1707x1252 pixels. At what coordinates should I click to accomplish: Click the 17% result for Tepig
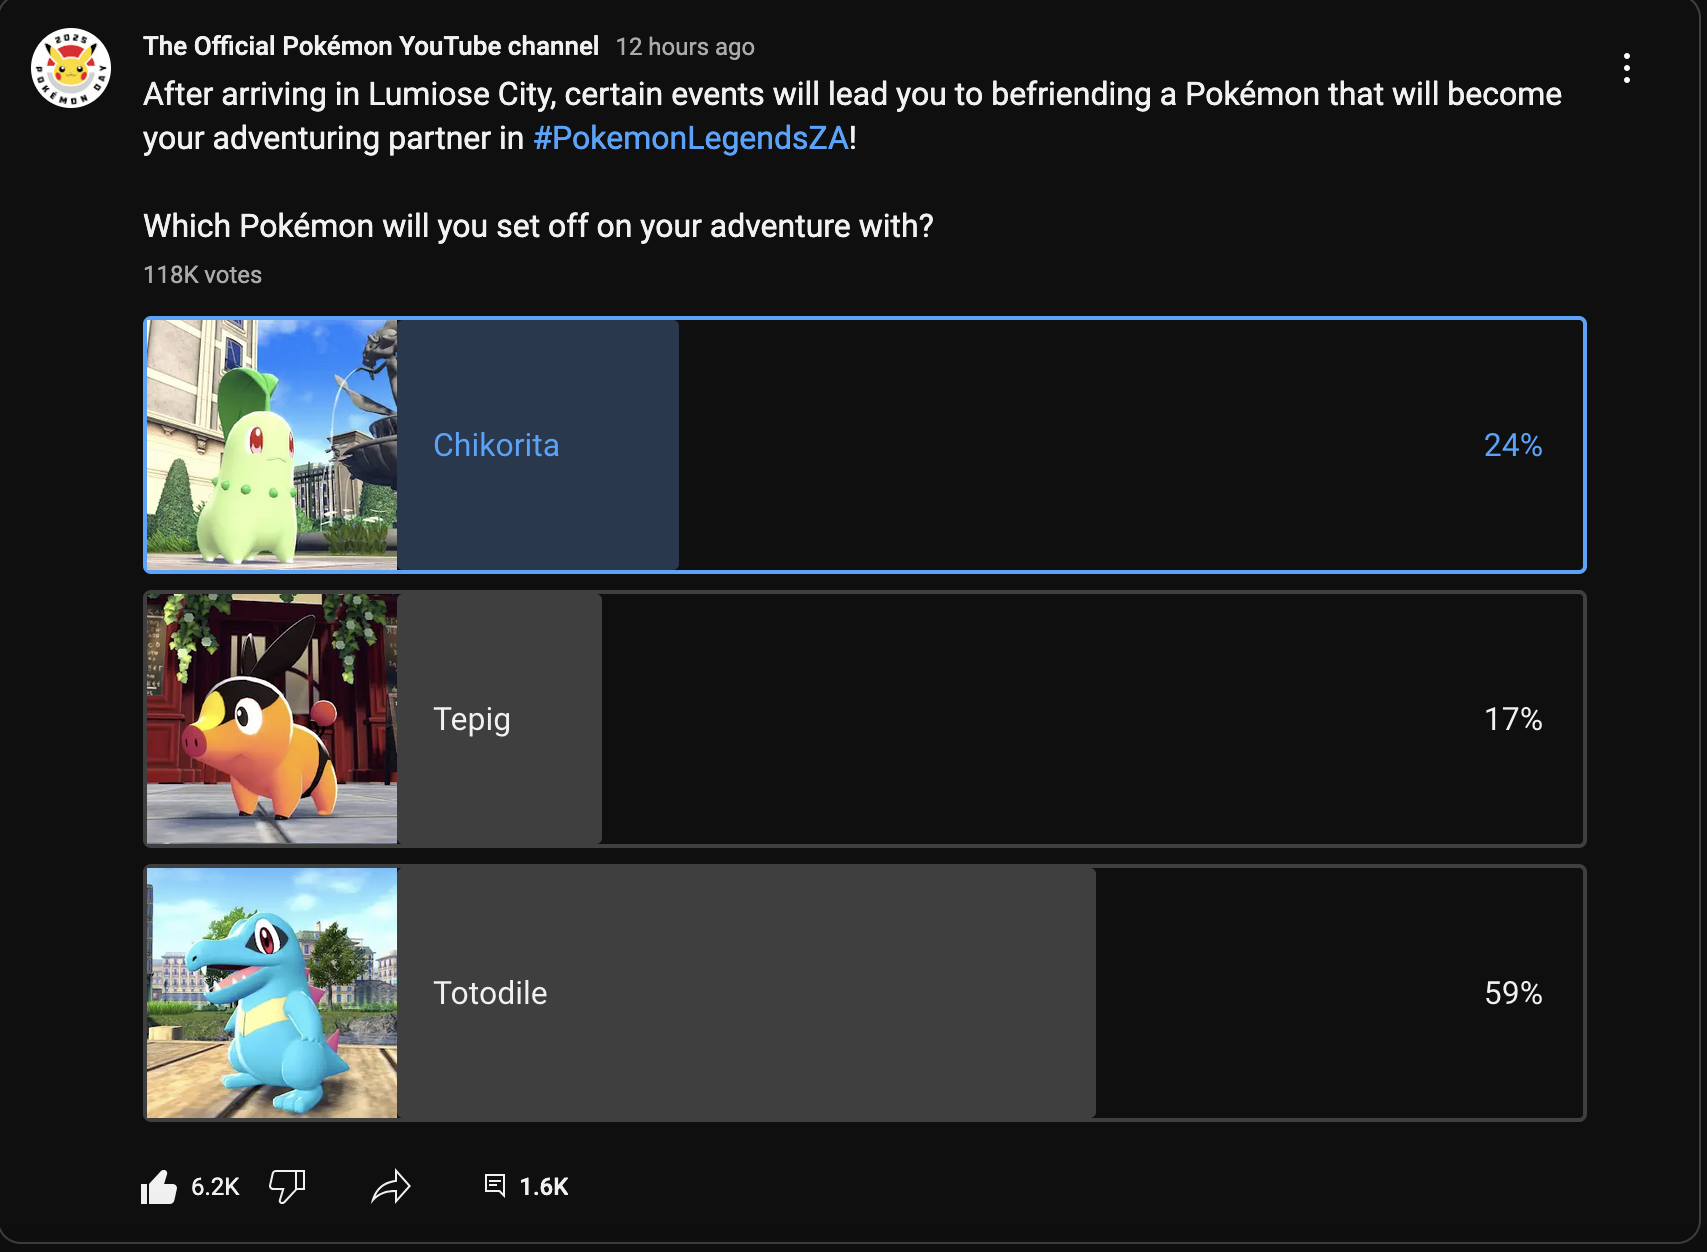coord(1513,719)
